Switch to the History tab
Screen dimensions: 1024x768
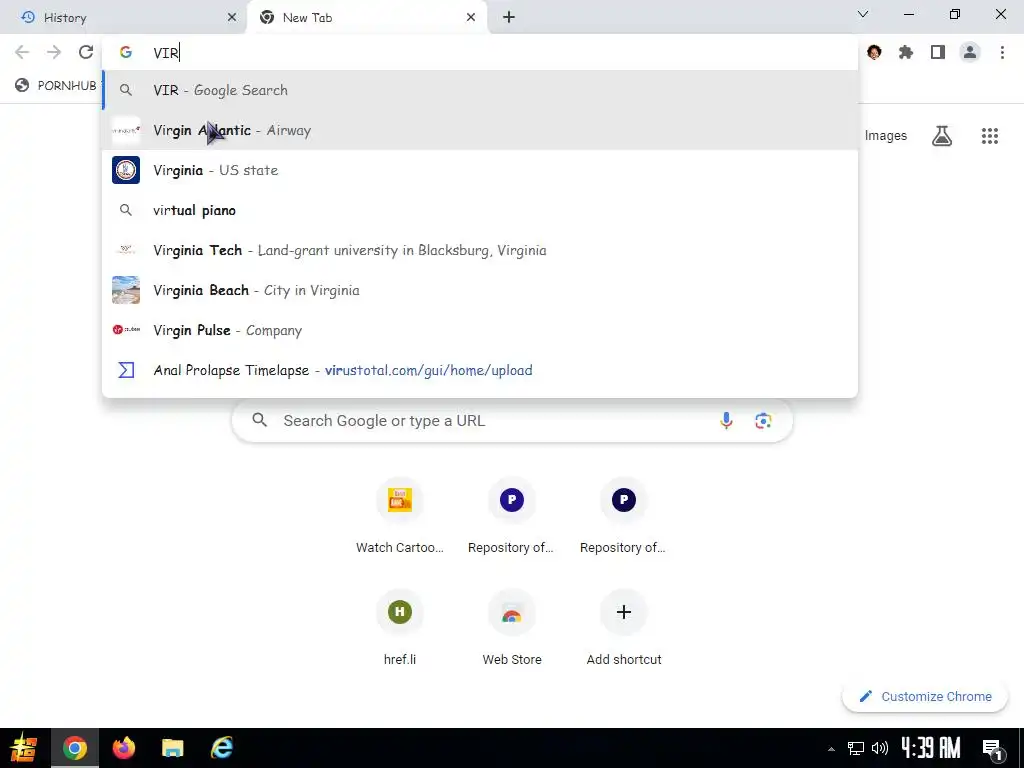[x=122, y=18]
